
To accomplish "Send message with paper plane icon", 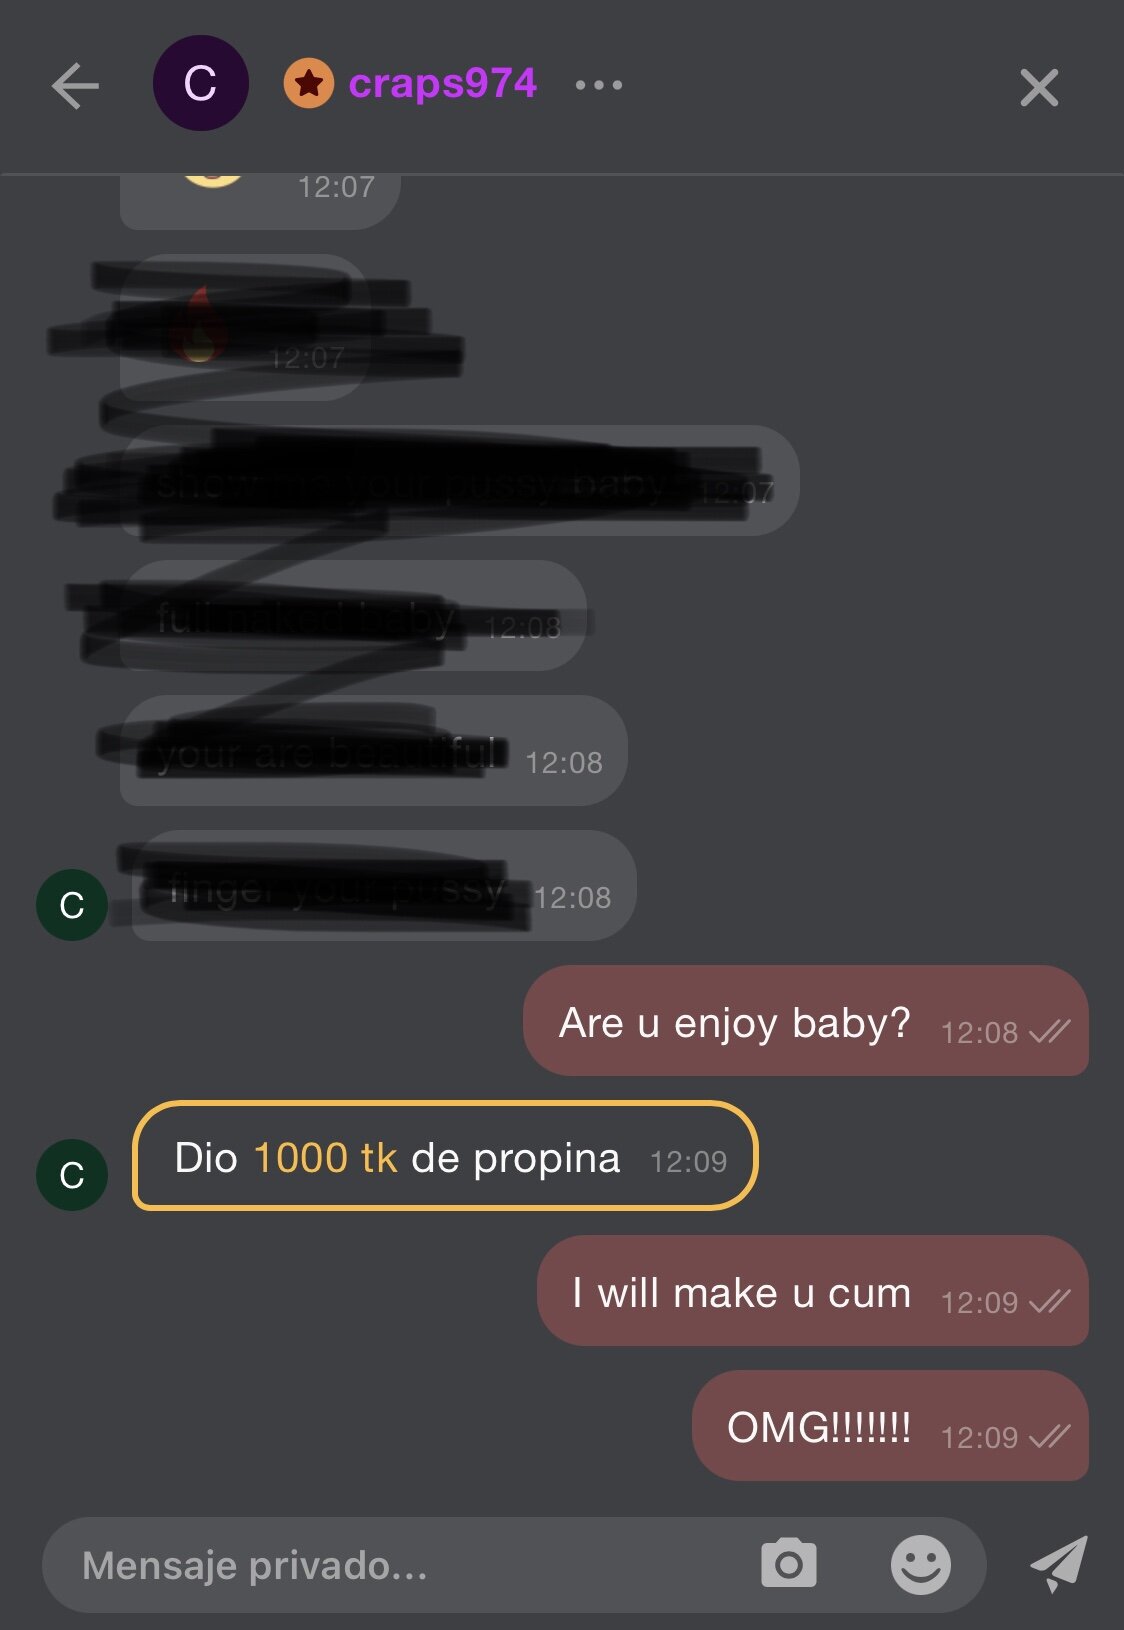I will click(x=1060, y=1564).
